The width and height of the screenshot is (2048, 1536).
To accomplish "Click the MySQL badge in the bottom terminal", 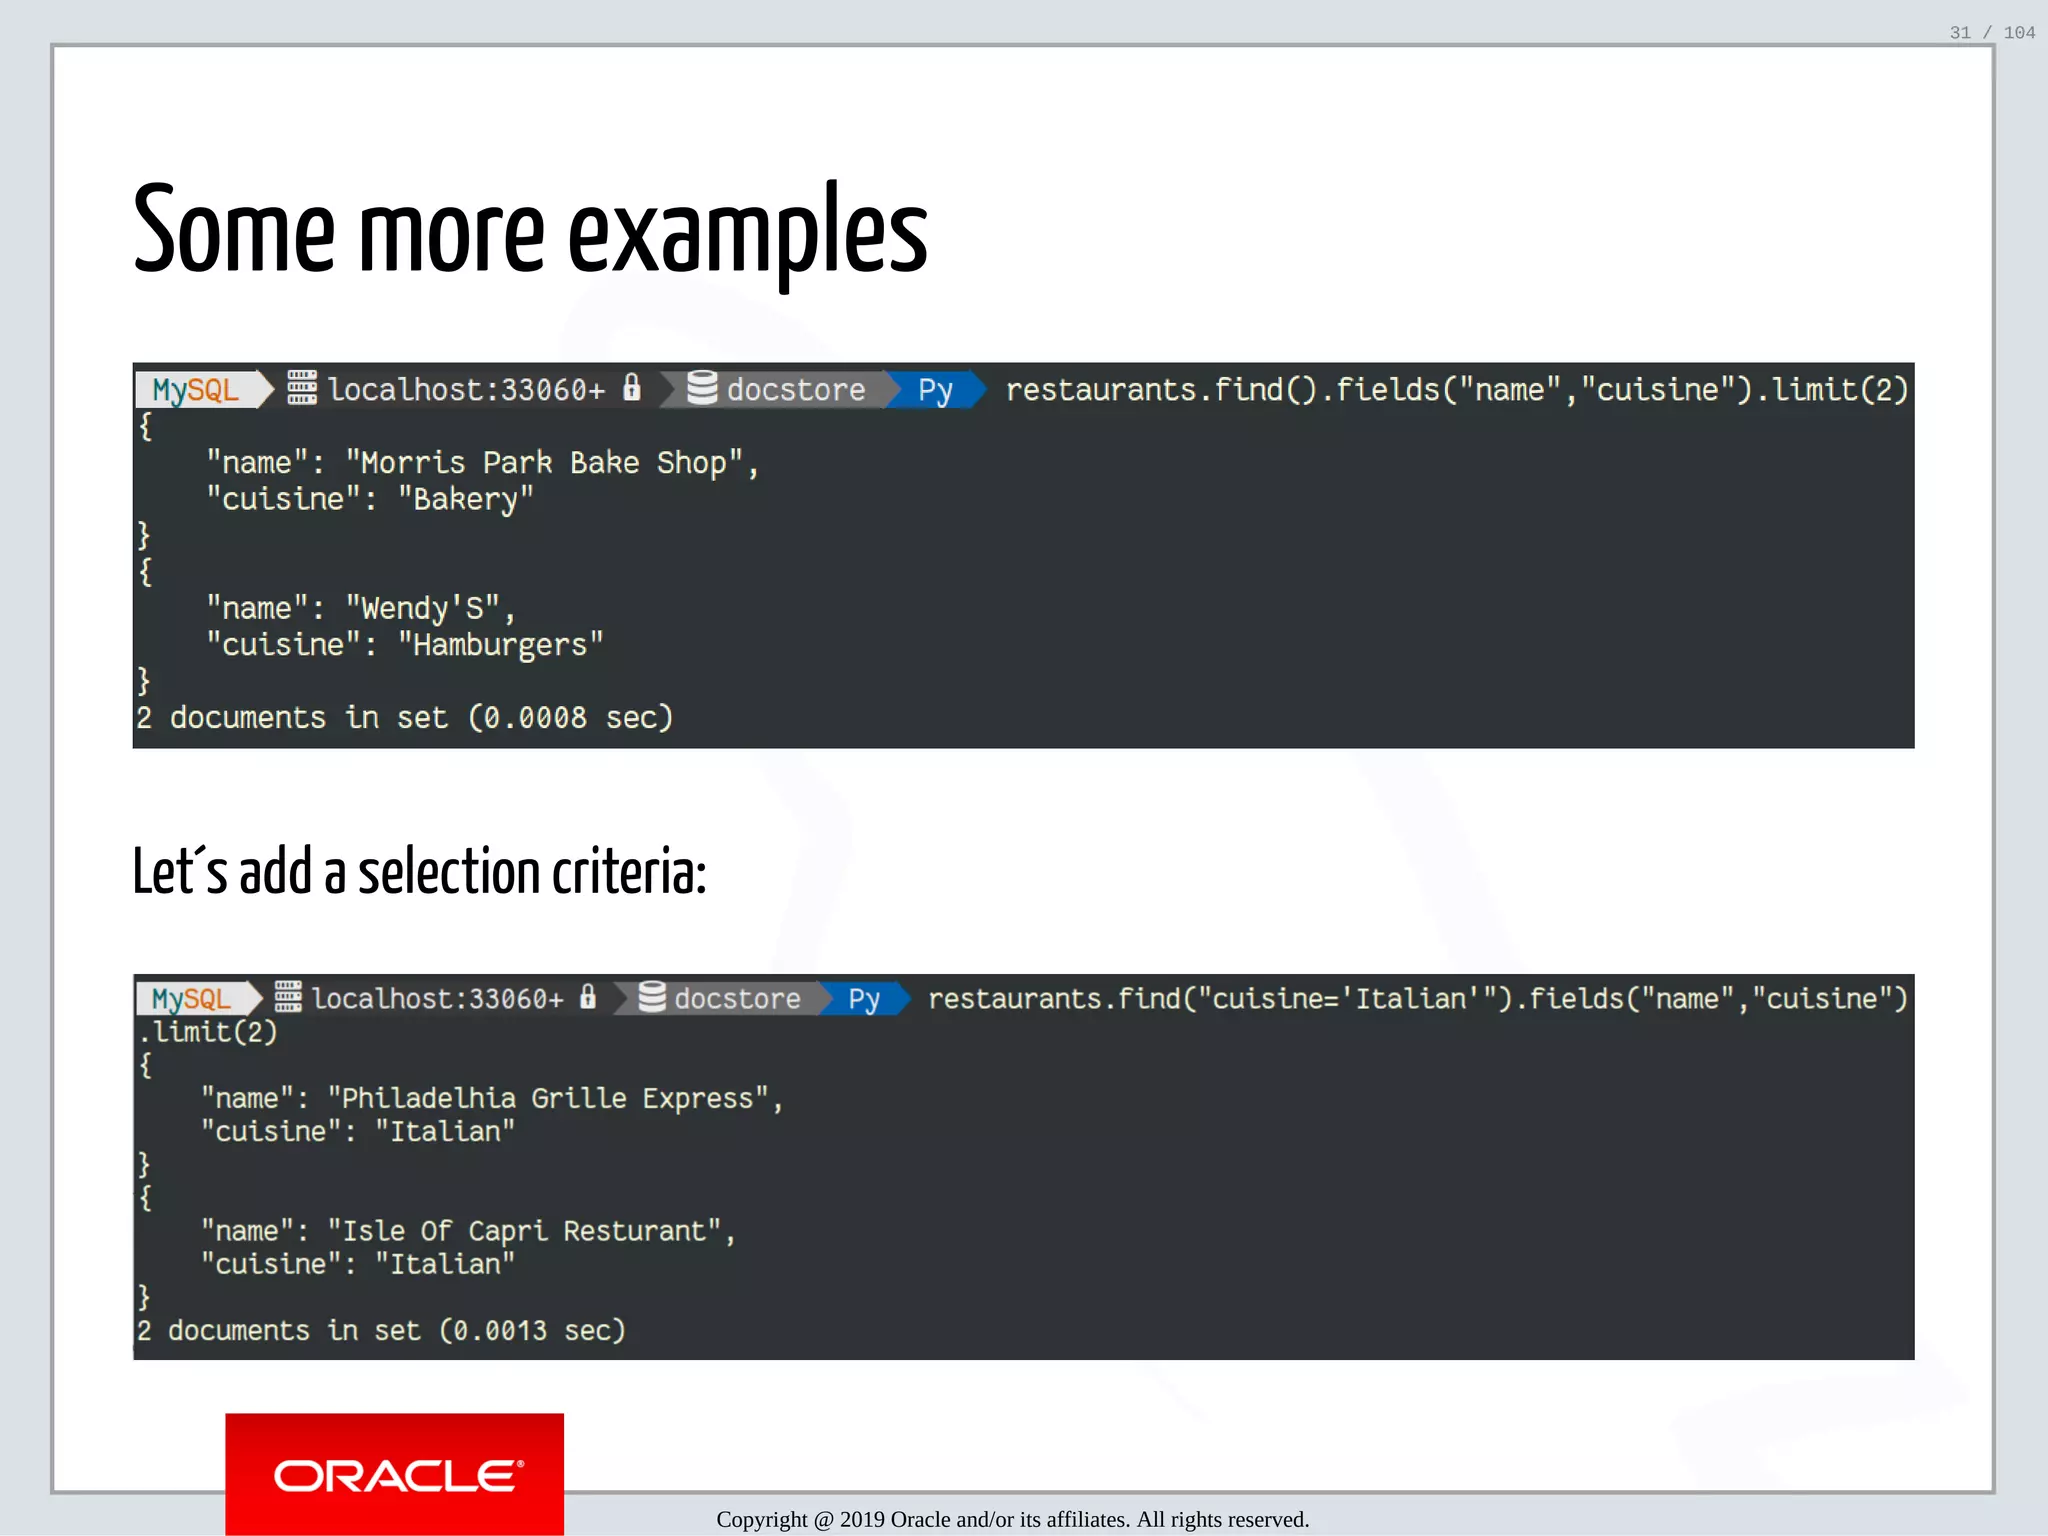I will coord(191,998).
